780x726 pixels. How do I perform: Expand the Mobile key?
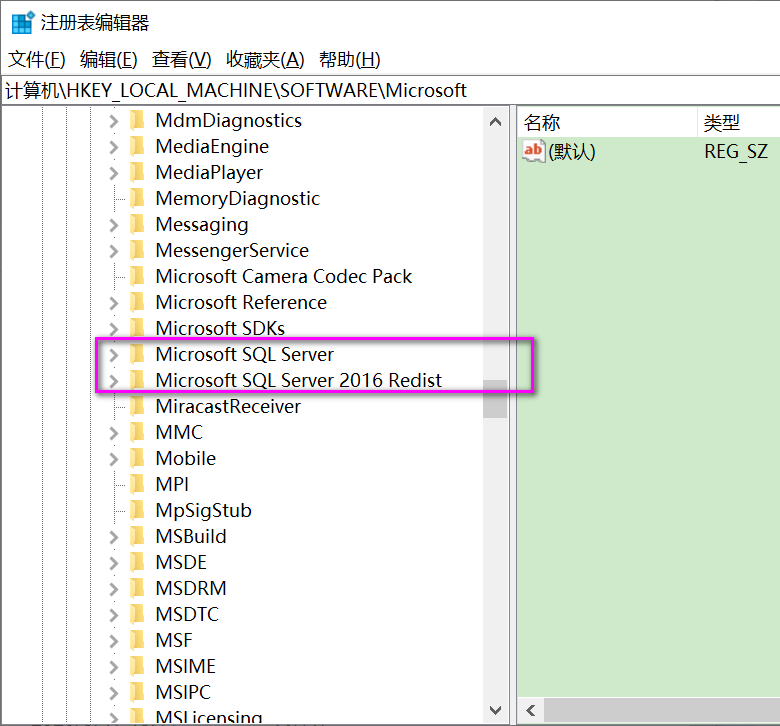click(x=114, y=459)
